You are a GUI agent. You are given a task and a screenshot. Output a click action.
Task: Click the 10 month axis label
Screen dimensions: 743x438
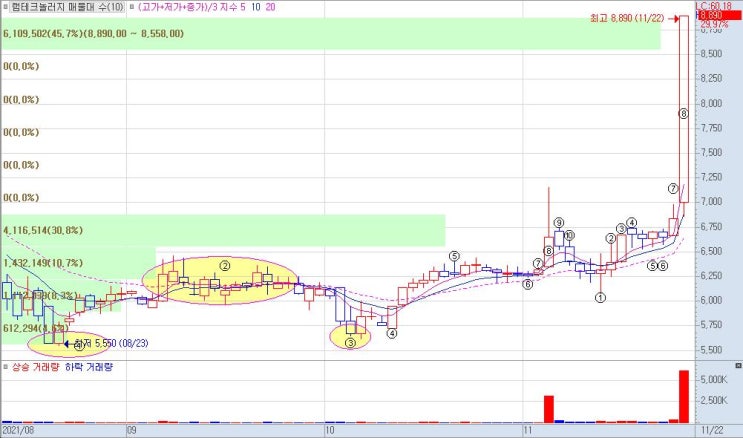click(330, 430)
